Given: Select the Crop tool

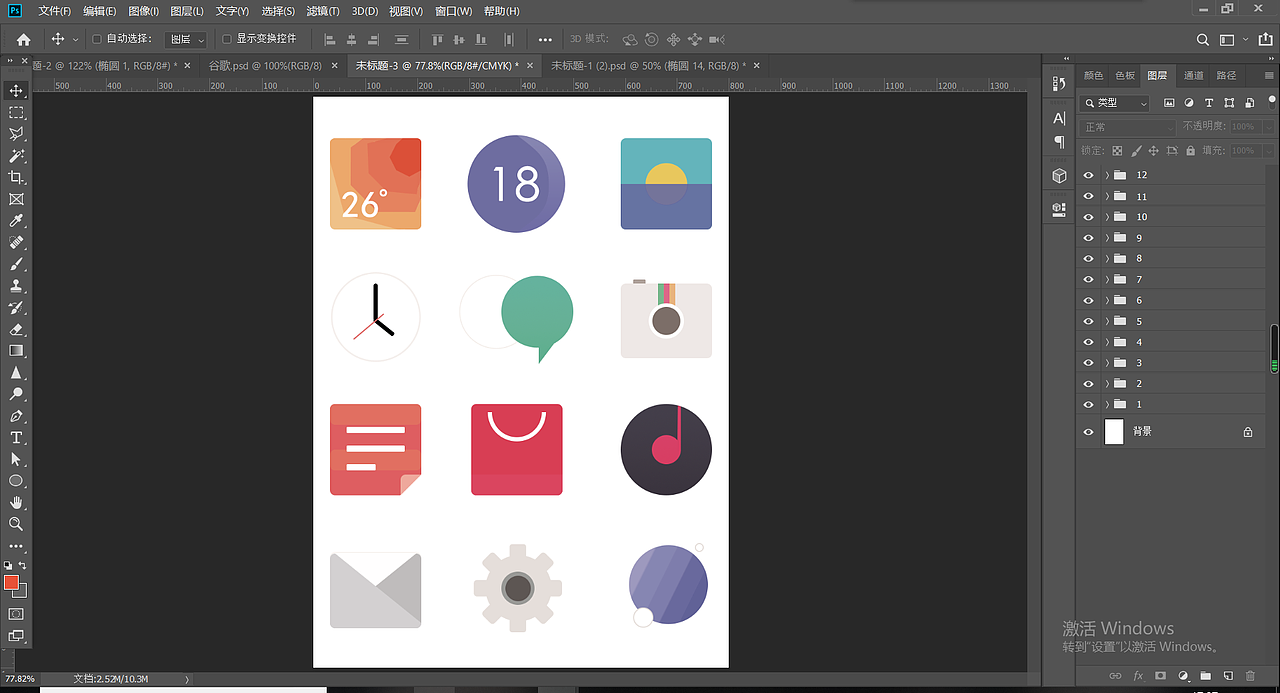Looking at the screenshot, I should coord(16,177).
